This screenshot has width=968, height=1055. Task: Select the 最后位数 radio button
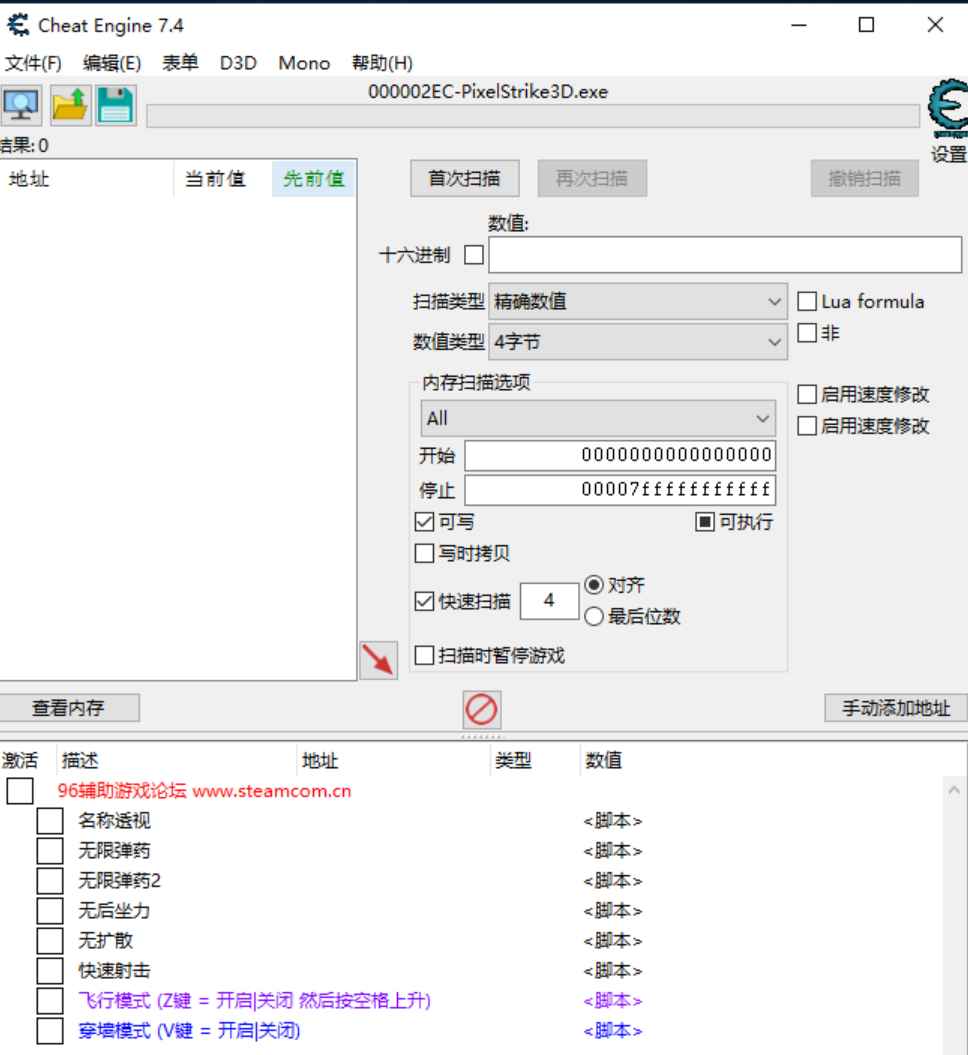click(594, 616)
